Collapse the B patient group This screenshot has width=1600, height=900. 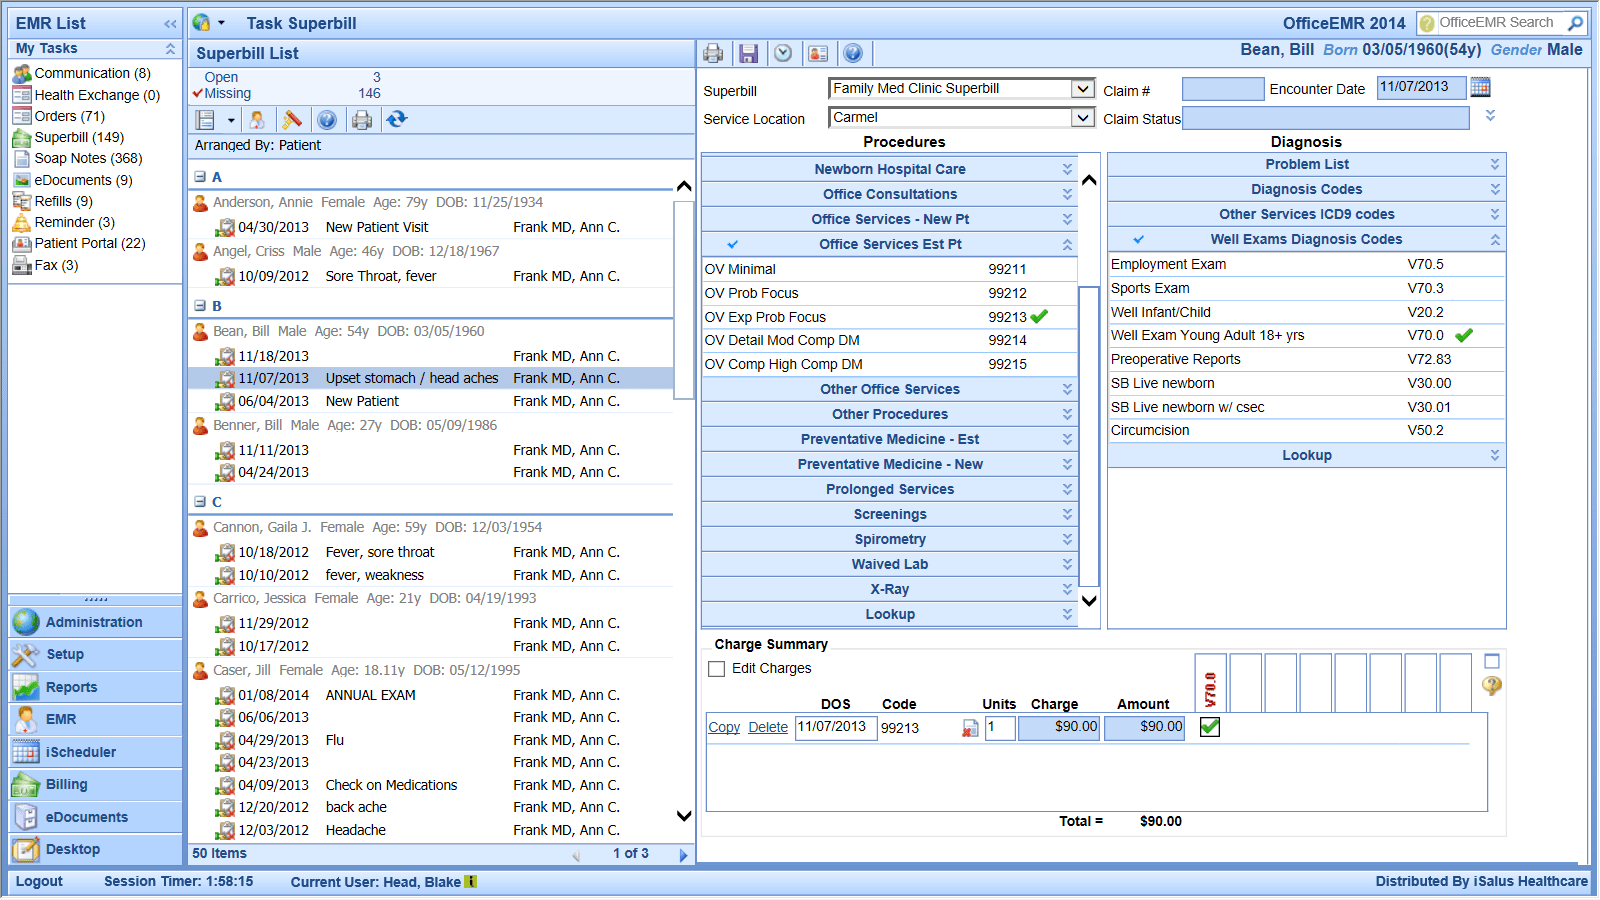pos(200,306)
